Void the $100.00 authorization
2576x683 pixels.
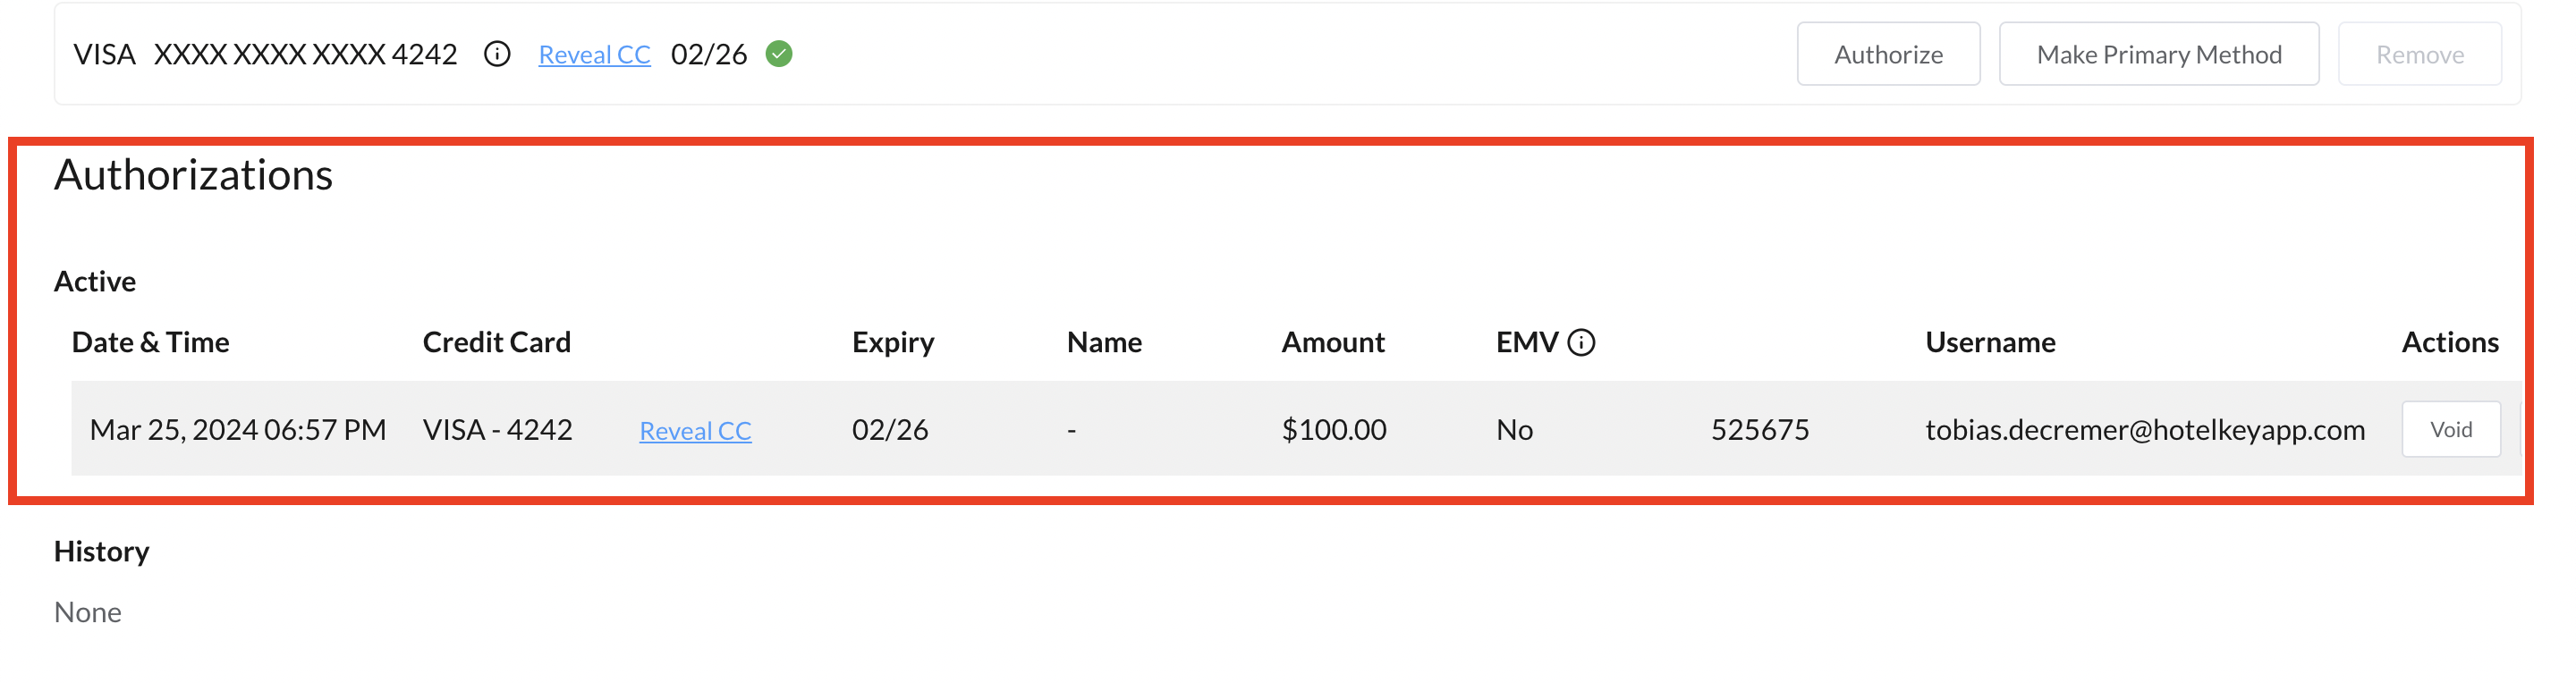click(x=2450, y=430)
